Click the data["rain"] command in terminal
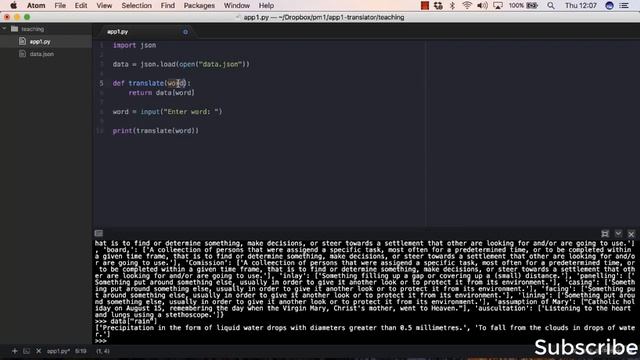This screenshot has width=640, height=360. click(133, 321)
